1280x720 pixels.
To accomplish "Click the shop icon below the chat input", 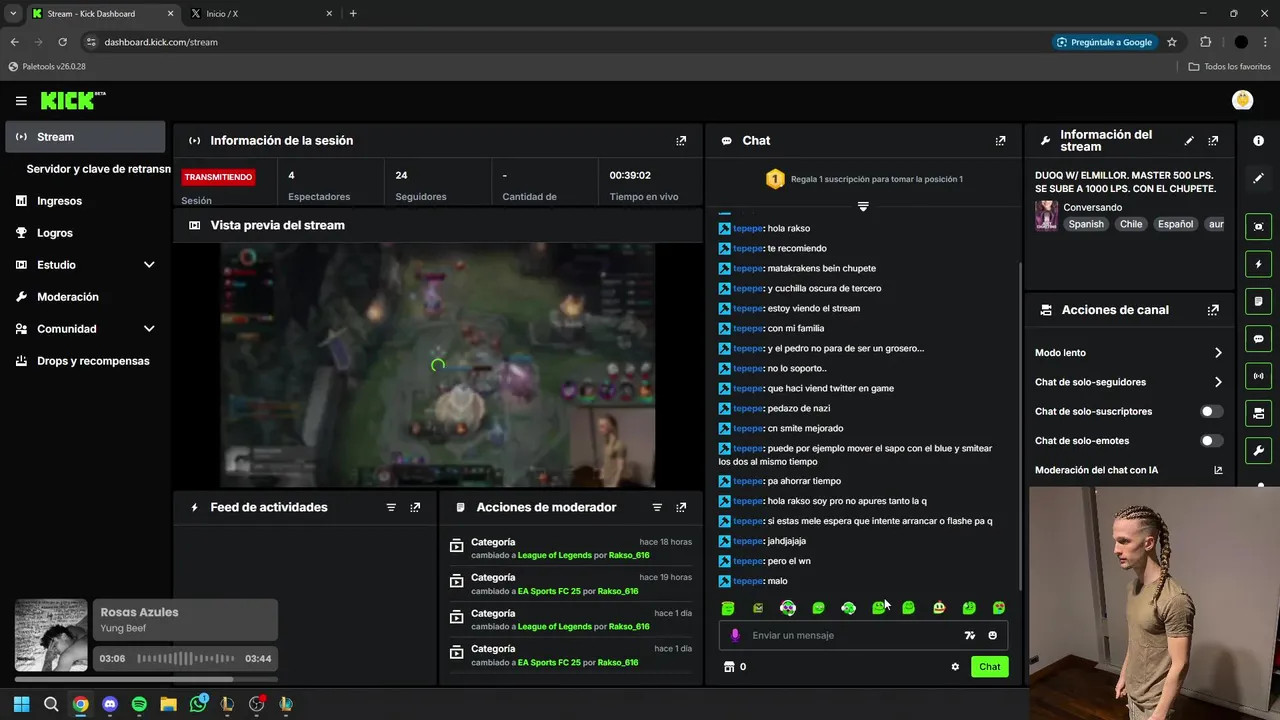I will pos(729,667).
